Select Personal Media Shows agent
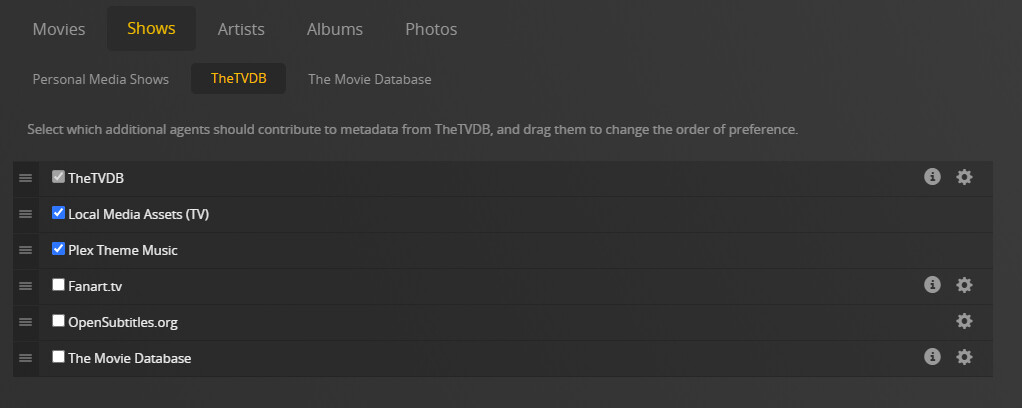1022x408 pixels. [101, 79]
